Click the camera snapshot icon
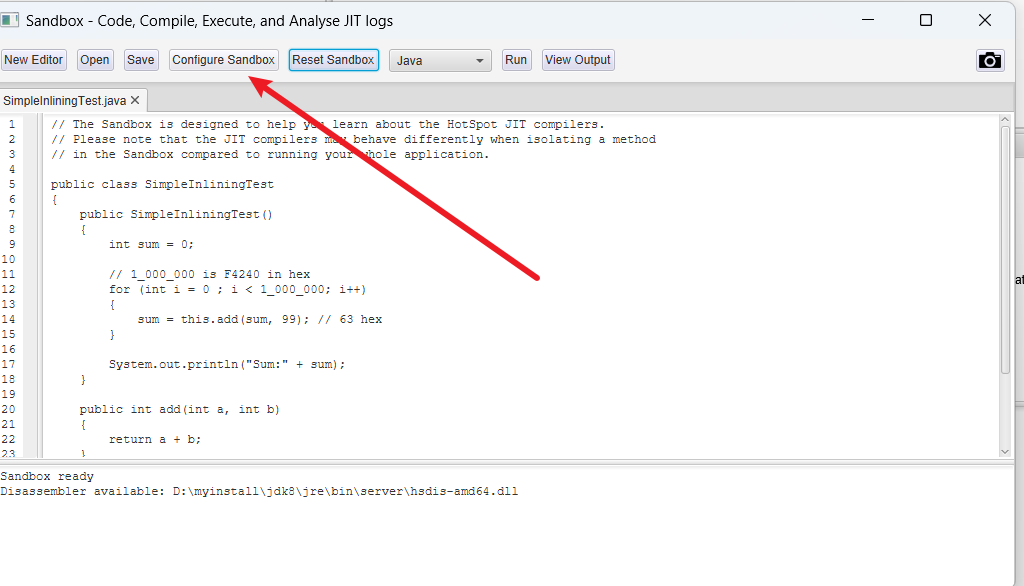 coord(990,60)
